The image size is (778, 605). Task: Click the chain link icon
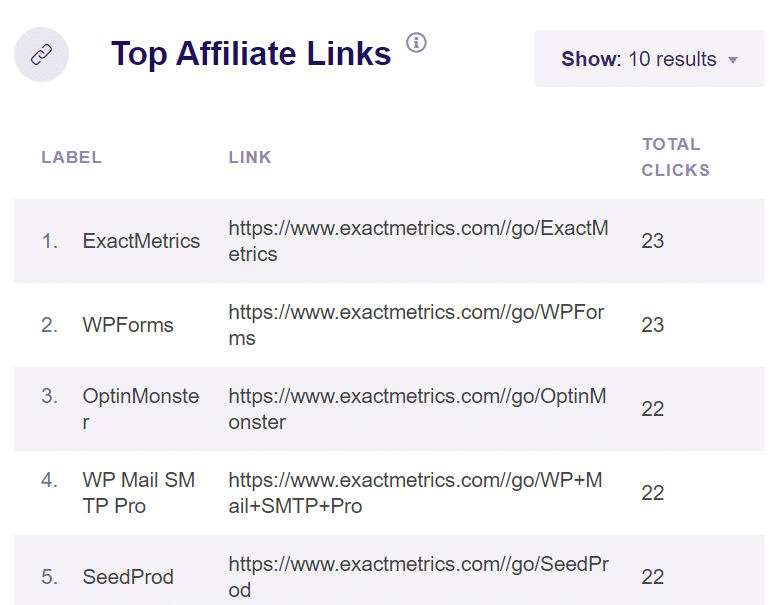tap(41, 55)
